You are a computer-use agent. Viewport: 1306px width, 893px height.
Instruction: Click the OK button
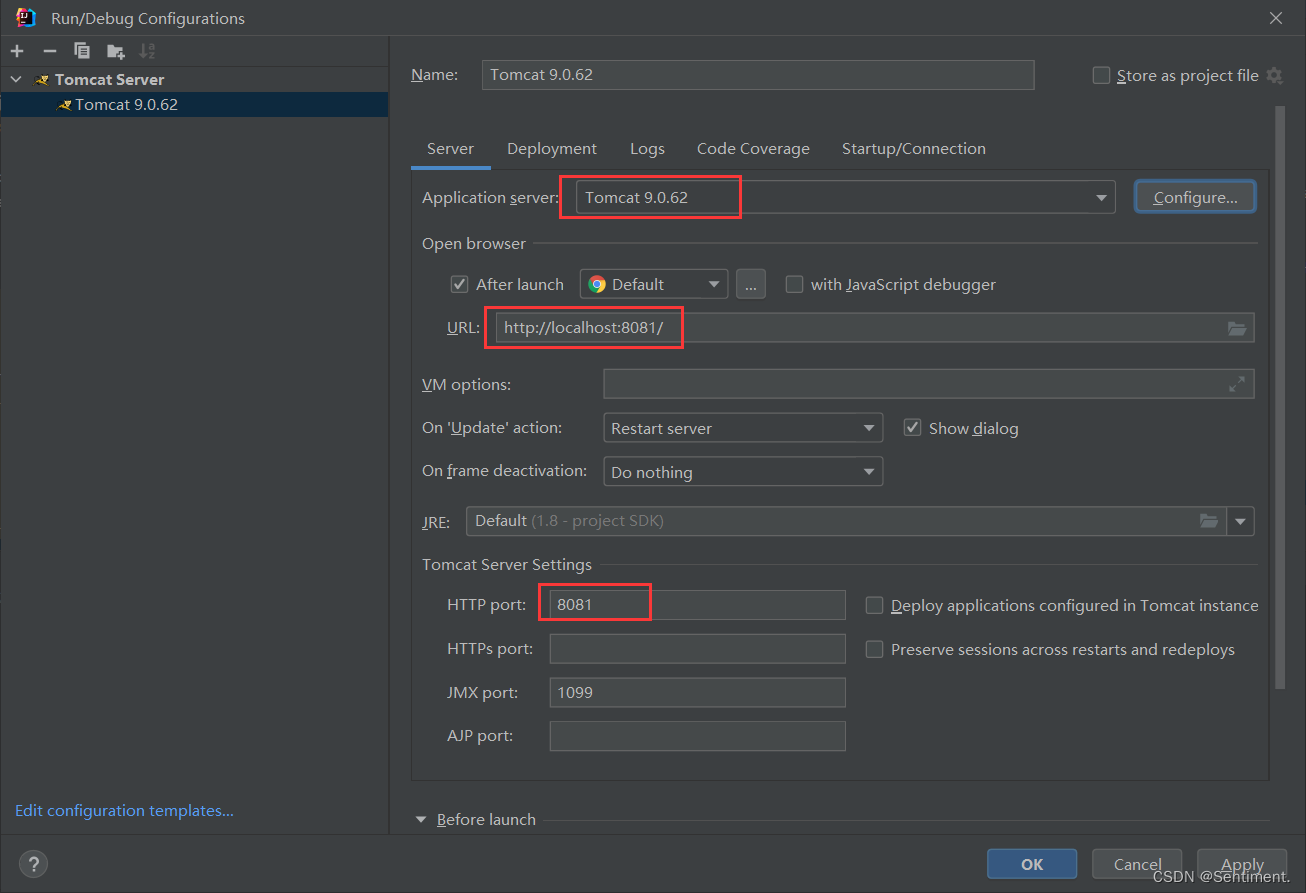[1032, 864]
